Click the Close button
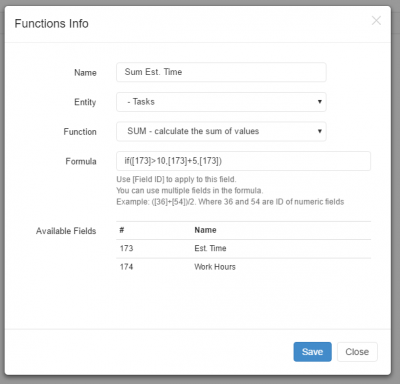The width and height of the screenshot is (400, 384). 357,352
